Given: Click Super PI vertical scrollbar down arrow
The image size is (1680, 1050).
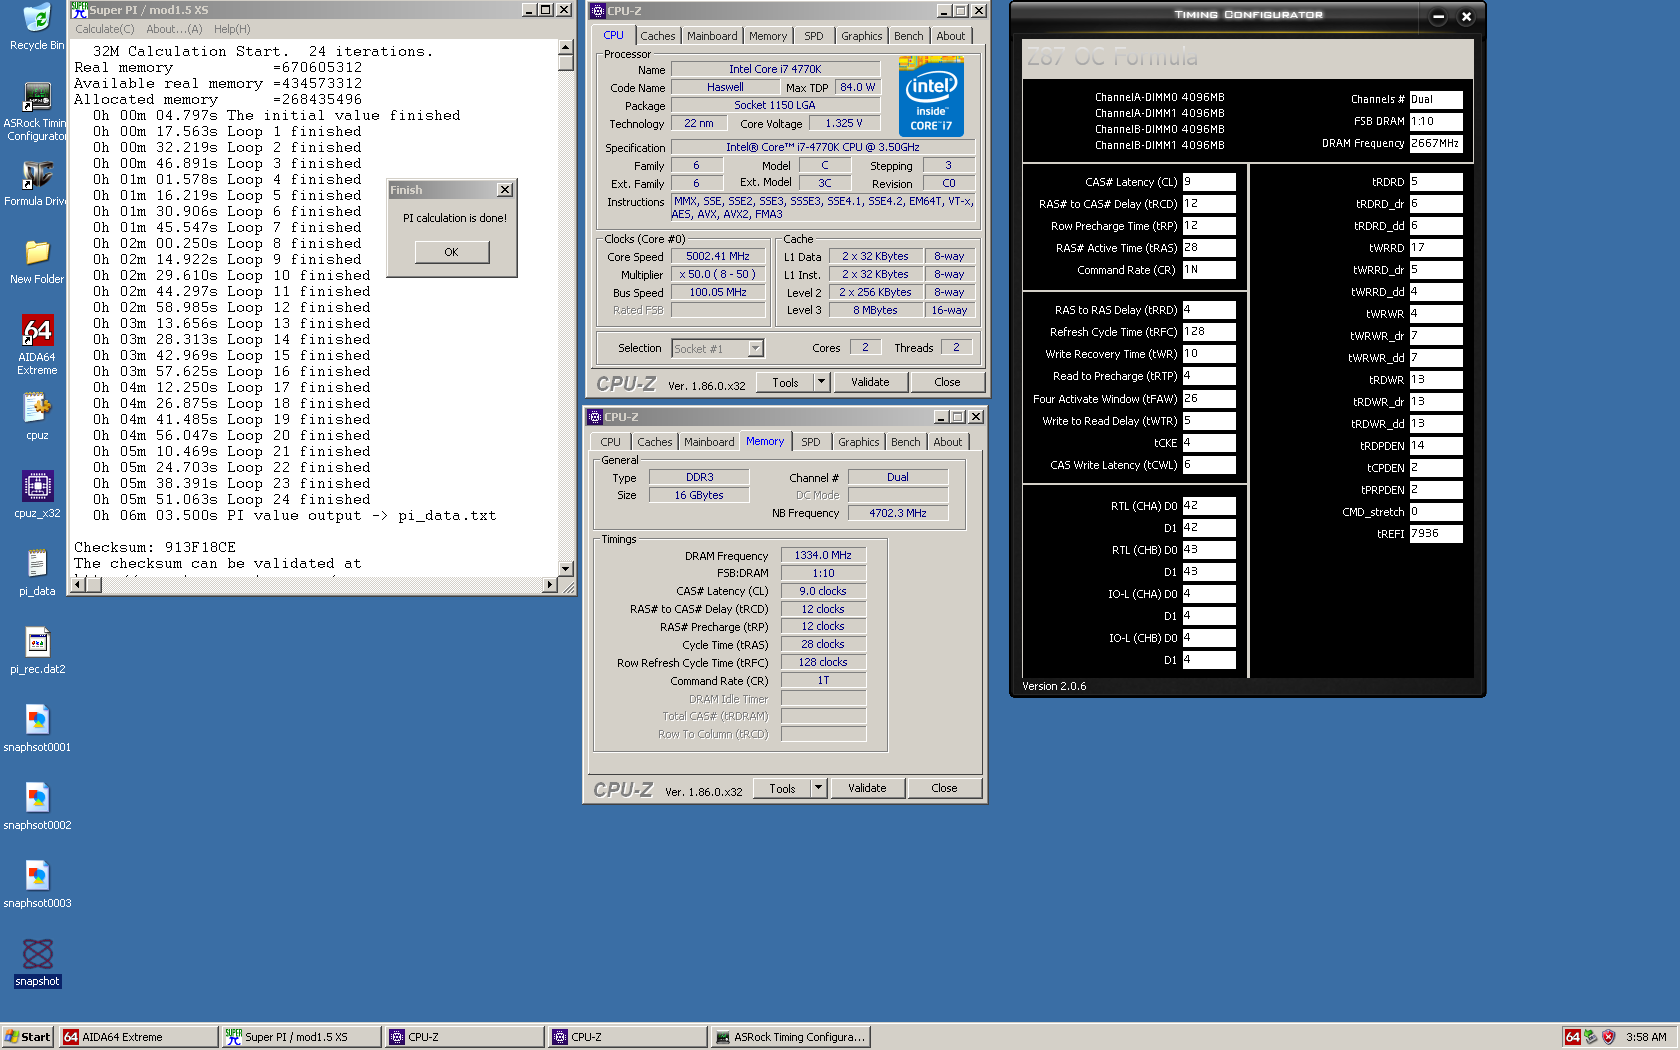Looking at the screenshot, I should pyautogui.click(x=565, y=569).
